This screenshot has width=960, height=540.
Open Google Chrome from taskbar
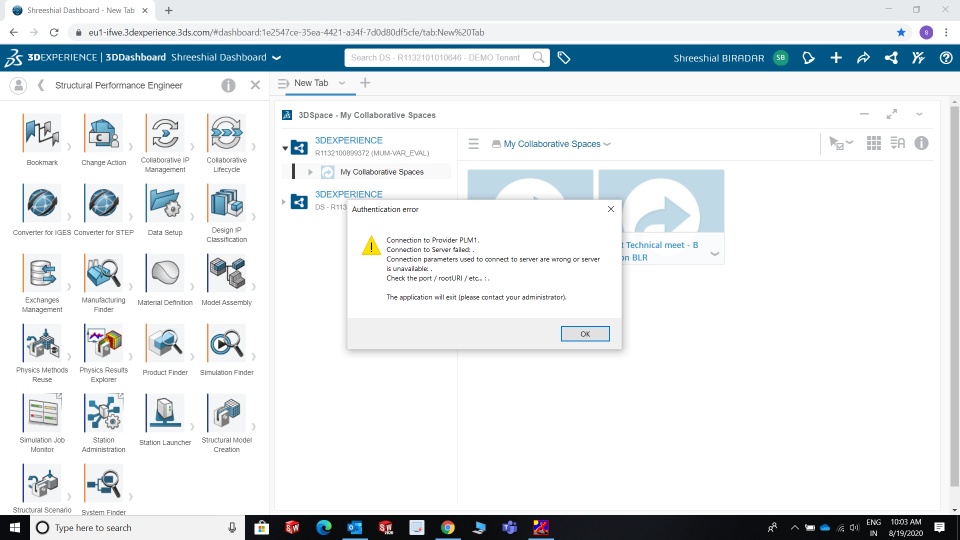coord(448,527)
